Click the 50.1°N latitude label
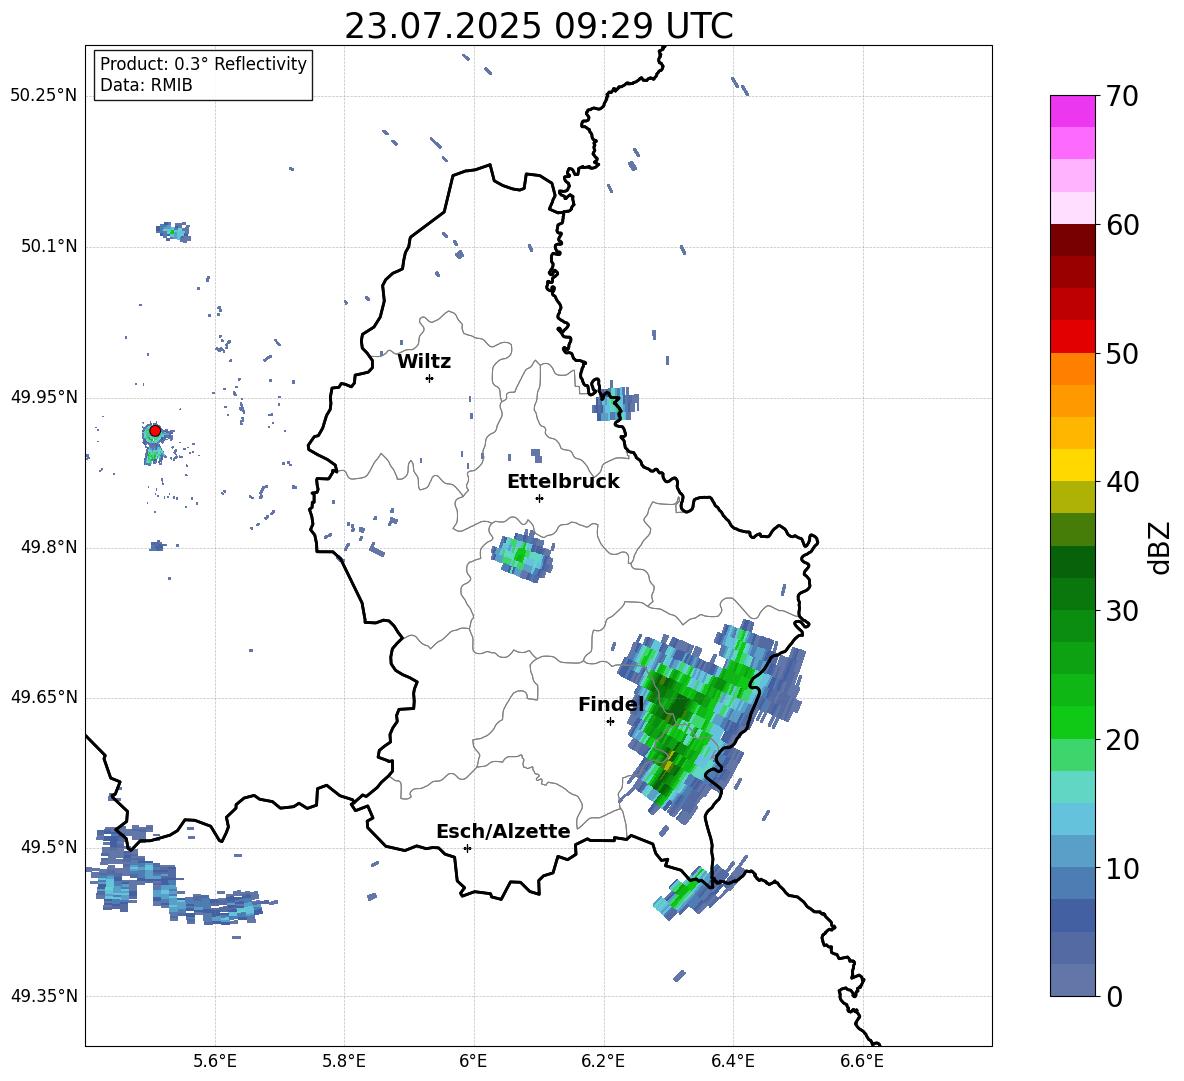The image size is (1184, 1081). point(49,246)
